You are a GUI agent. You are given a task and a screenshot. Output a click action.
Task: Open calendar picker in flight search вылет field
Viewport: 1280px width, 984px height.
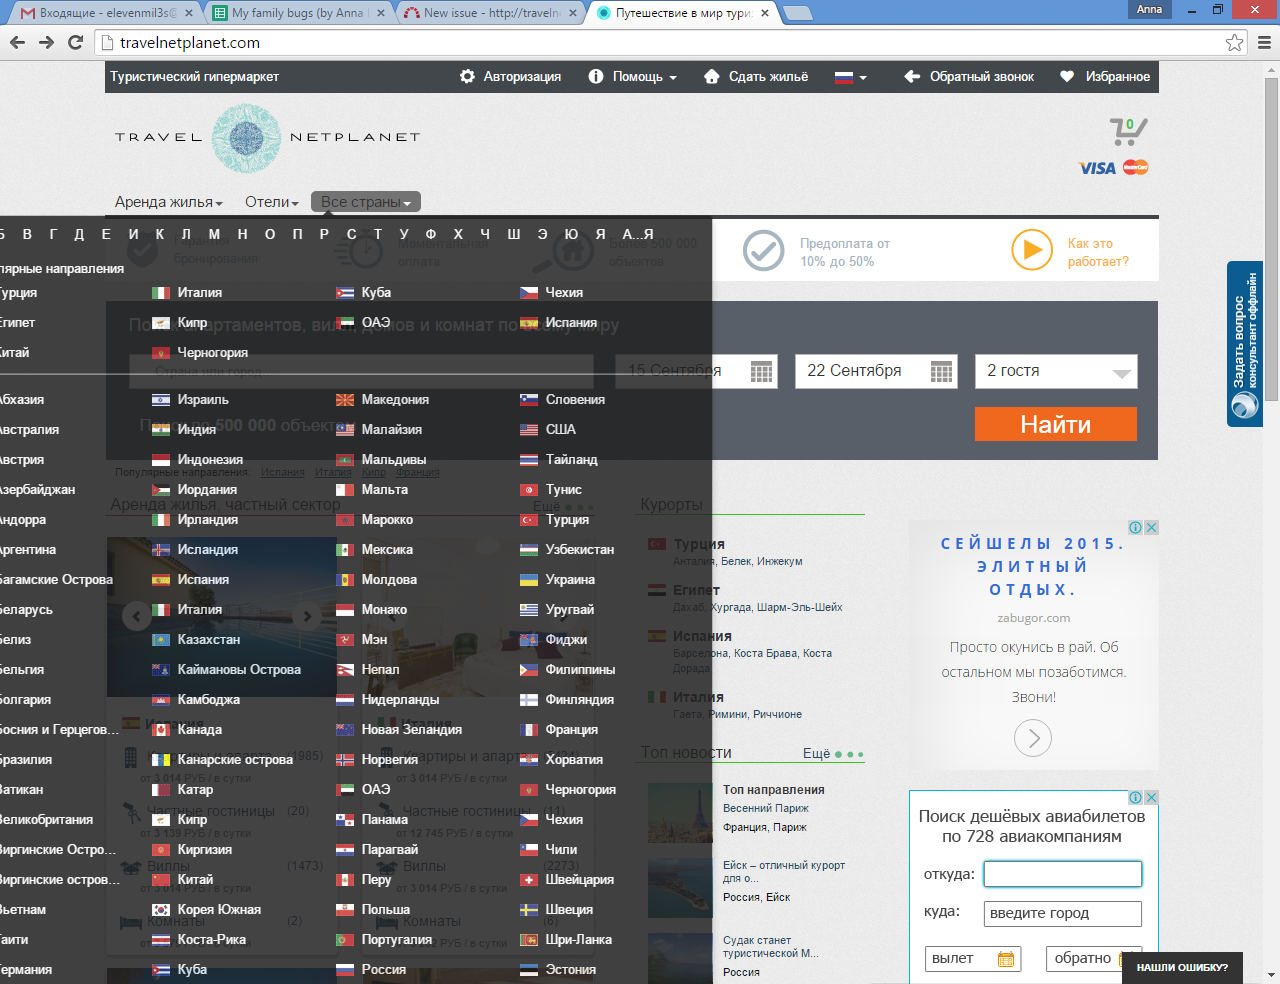[1005, 959]
